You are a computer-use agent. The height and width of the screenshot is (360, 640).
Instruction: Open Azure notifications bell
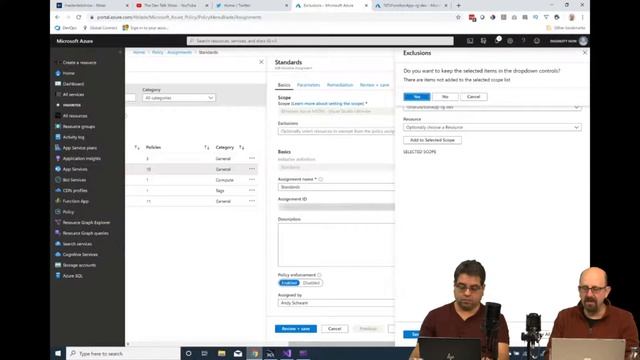click(x=497, y=41)
